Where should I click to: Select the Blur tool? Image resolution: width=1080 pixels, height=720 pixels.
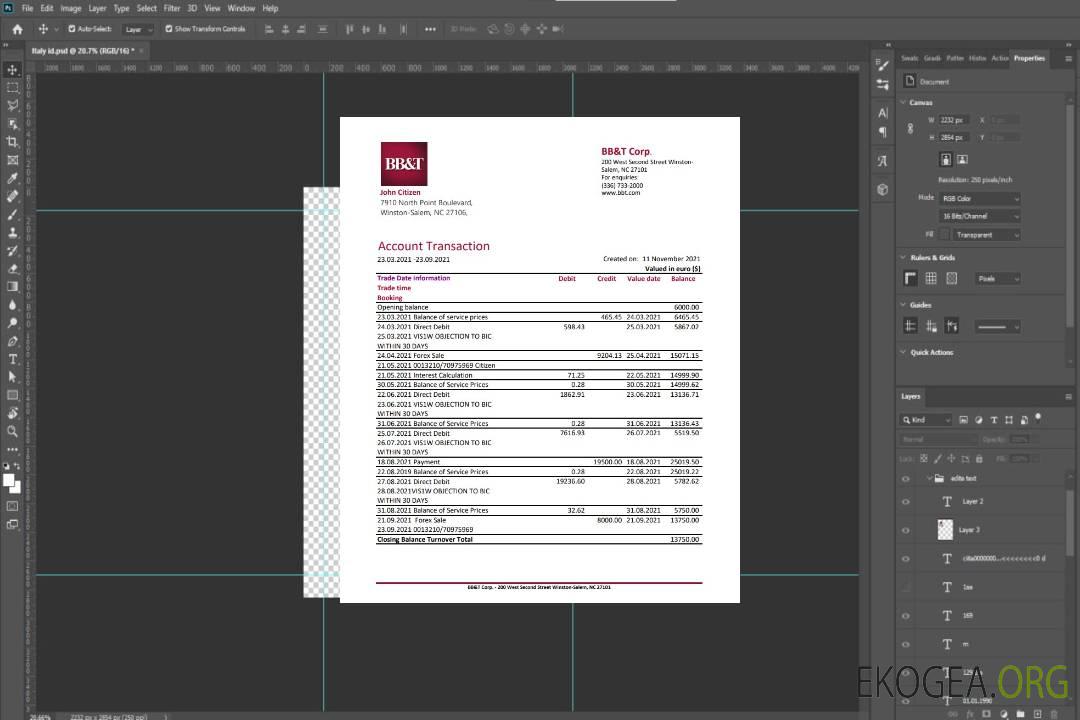[x=12, y=305]
